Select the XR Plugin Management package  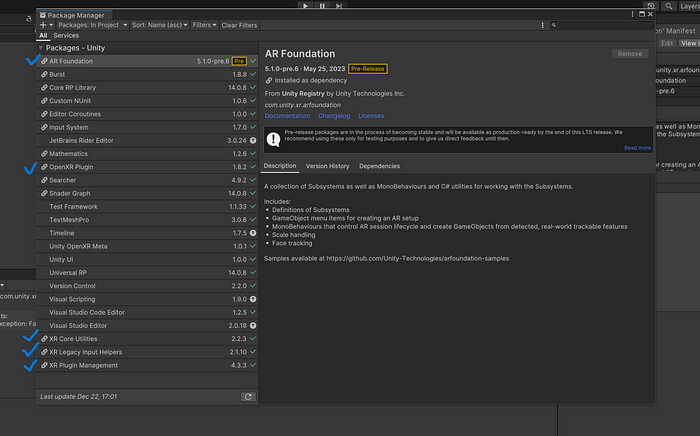(147, 365)
